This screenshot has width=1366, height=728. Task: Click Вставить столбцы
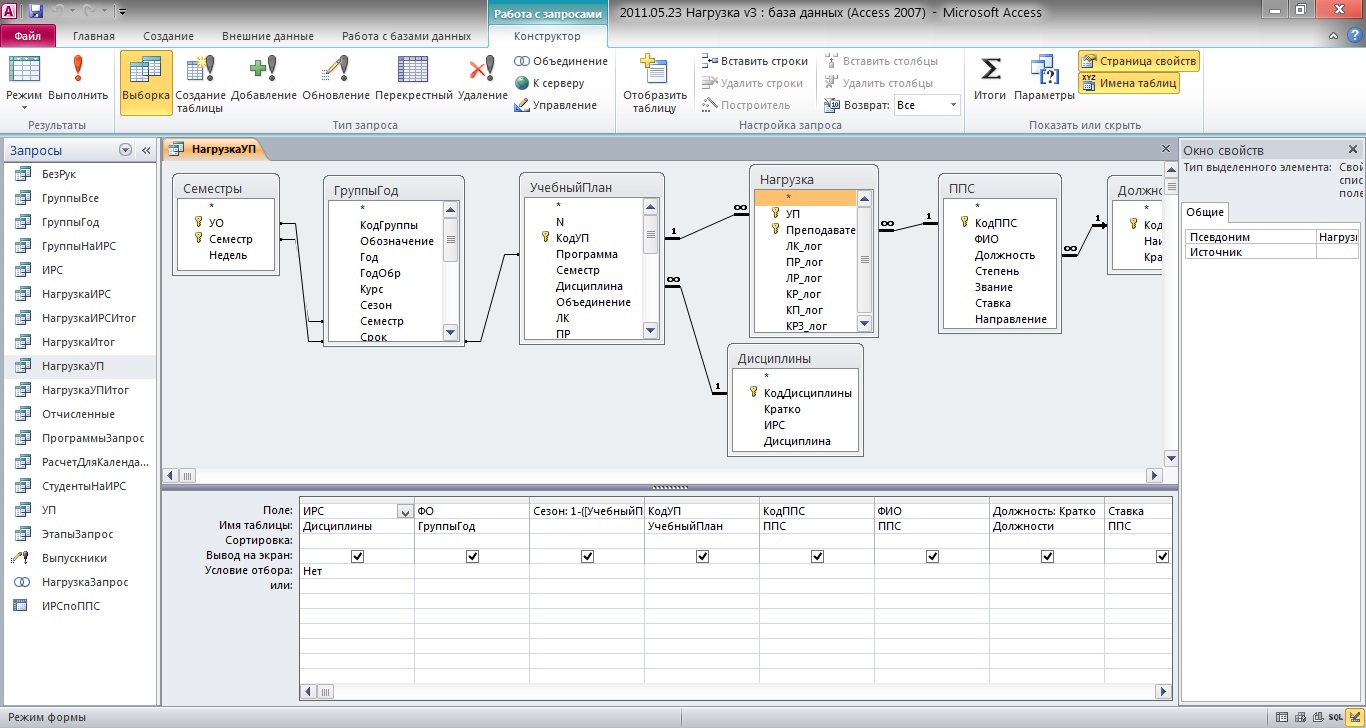[x=882, y=61]
